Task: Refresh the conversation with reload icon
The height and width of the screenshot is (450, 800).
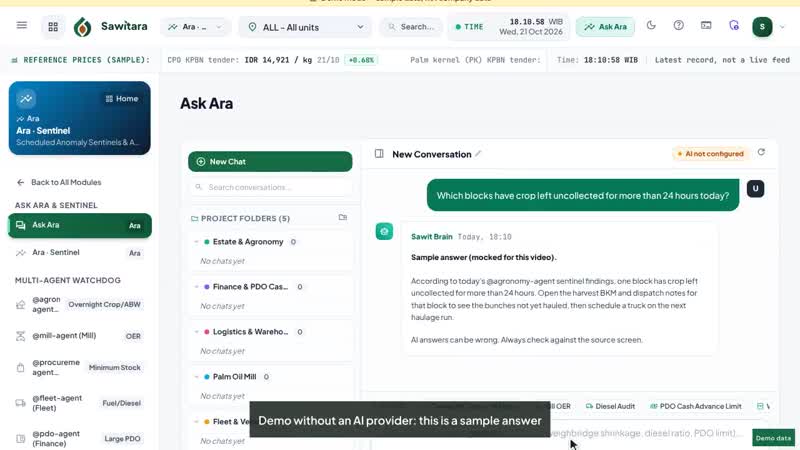Action: click(x=761, y=152)
